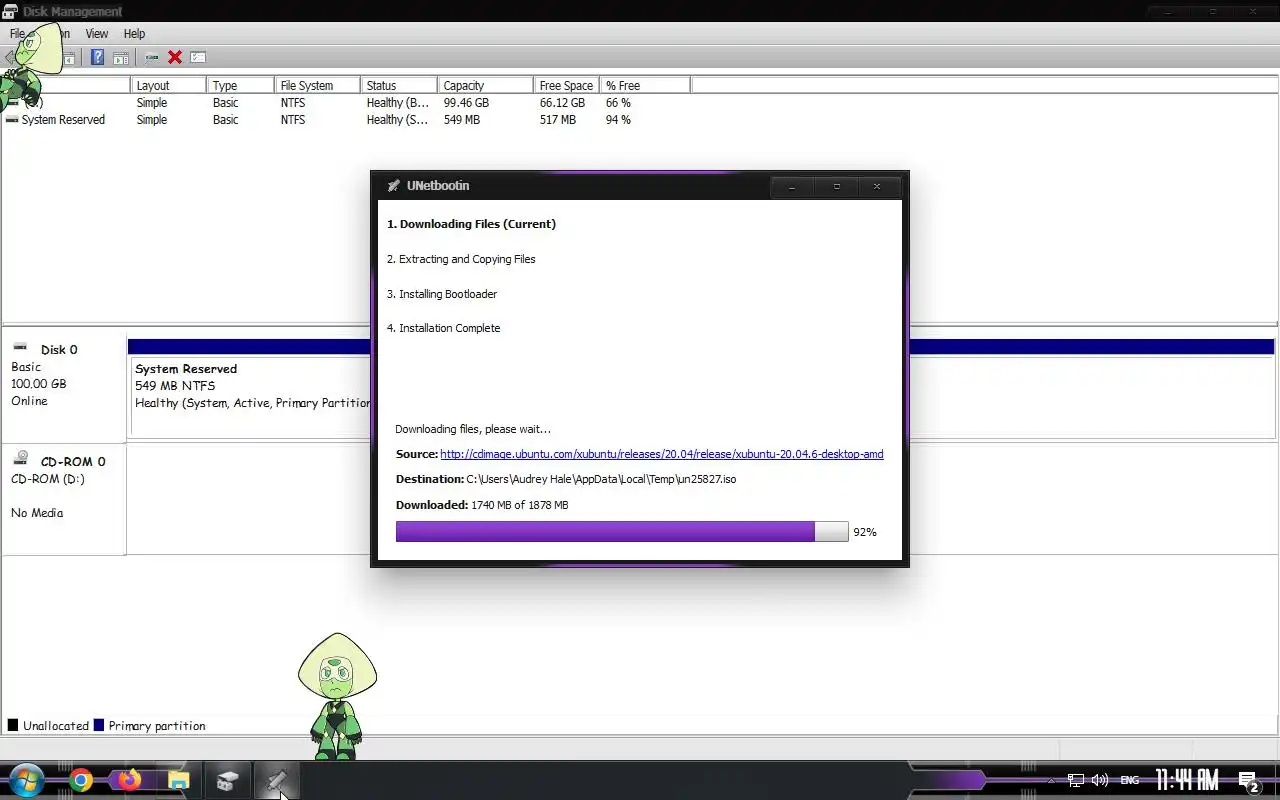Launch Firefox from the taskbar

point(129,781)
